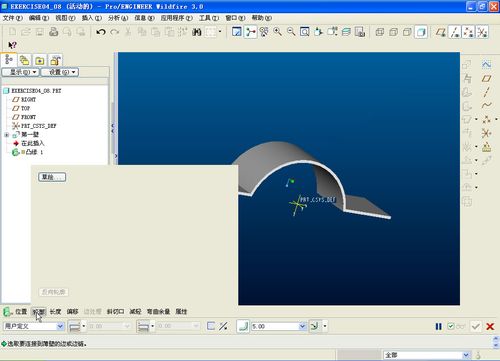Pause the flange tool
500x361 pixels.
point(439,326)
